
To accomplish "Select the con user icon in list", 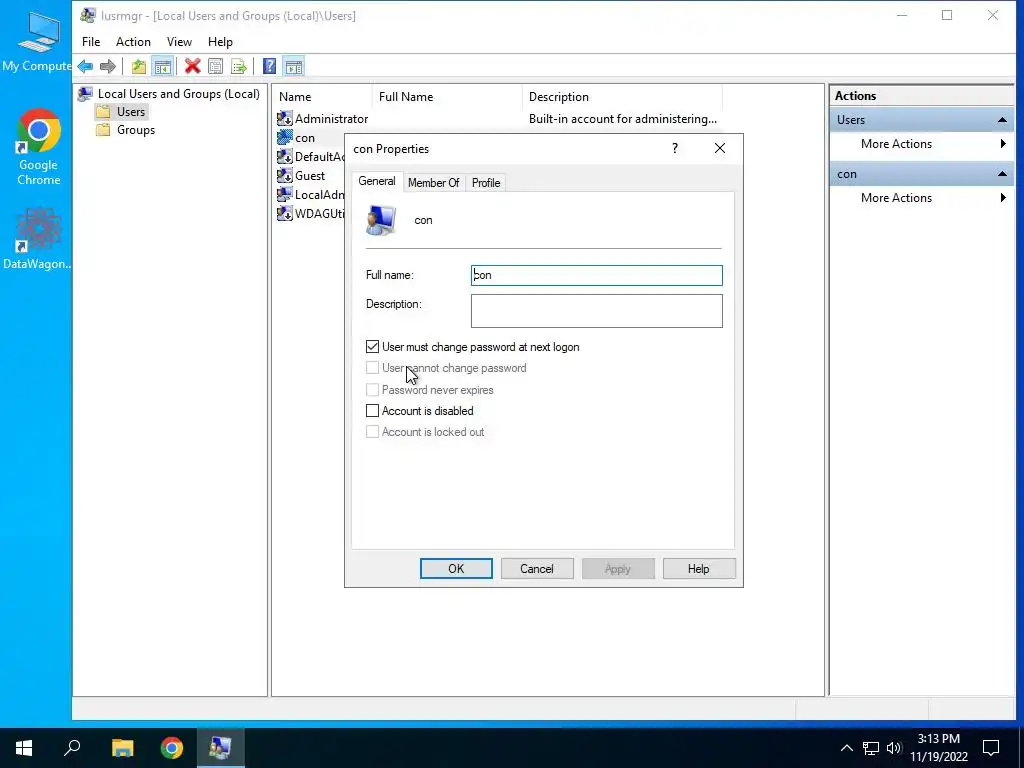I will [x=285, y=137].
